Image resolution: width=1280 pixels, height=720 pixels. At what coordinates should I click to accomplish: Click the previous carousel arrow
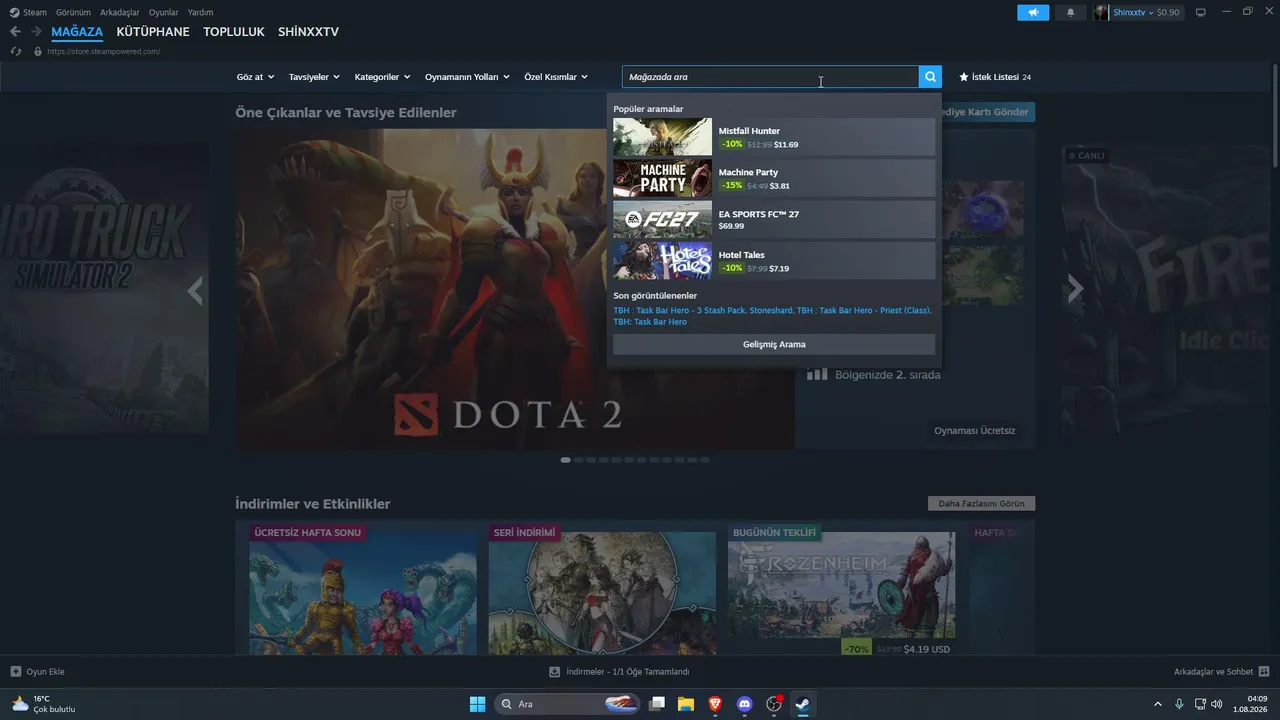[195, 290]
